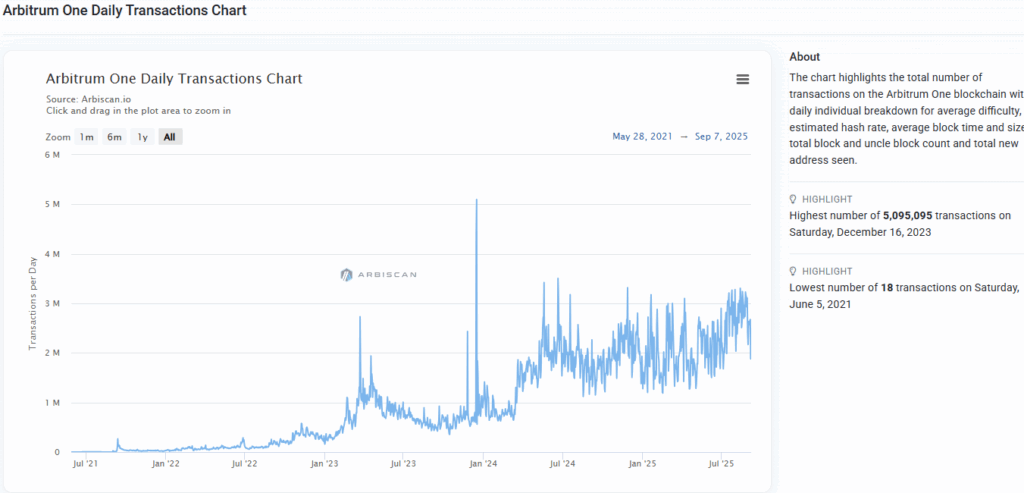1024x493 pixels.
Task: Click the tallest spike peak above 5 M
Action: (x=476, y=201)
